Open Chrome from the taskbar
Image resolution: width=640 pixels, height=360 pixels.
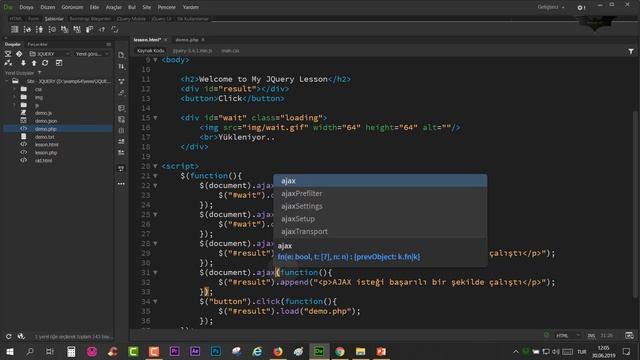pyautogui.click(x=340, y=351)
